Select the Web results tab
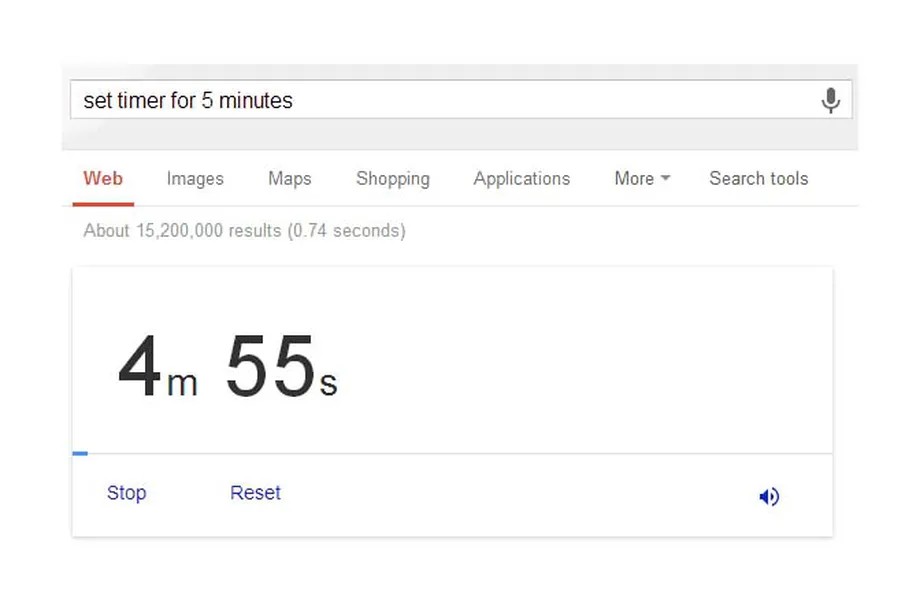This screenshot has width=920, height=613. [x=103, y=178]
